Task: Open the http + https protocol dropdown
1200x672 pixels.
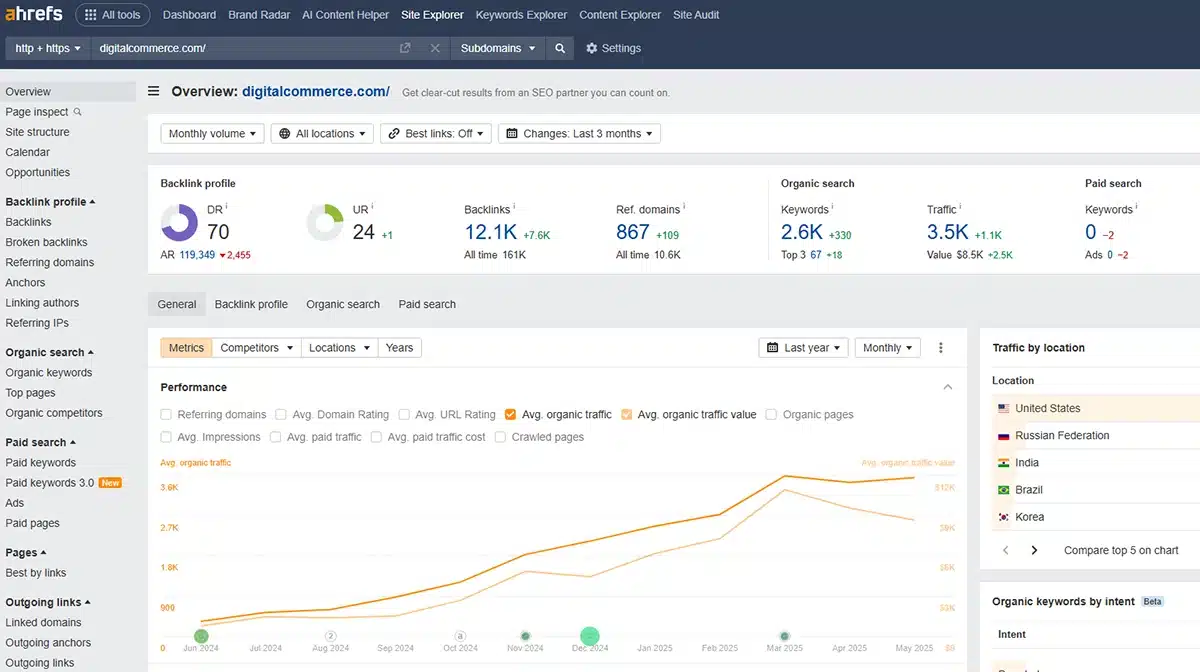Action: click(48, 48)
